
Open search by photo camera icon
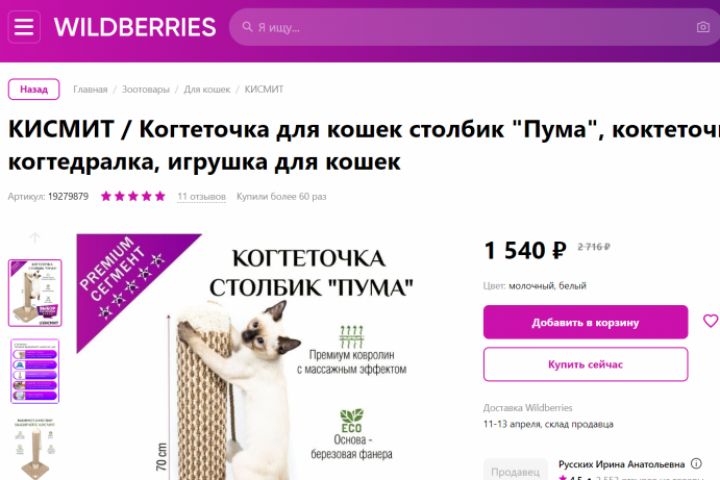point(703,27)
